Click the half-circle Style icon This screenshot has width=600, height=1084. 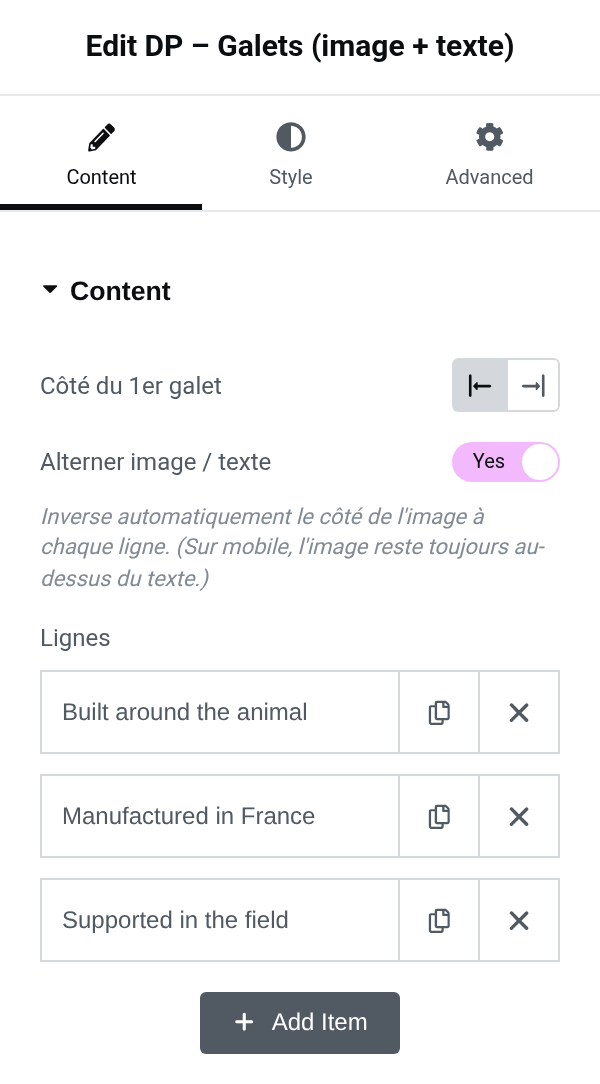coord(290,137)
